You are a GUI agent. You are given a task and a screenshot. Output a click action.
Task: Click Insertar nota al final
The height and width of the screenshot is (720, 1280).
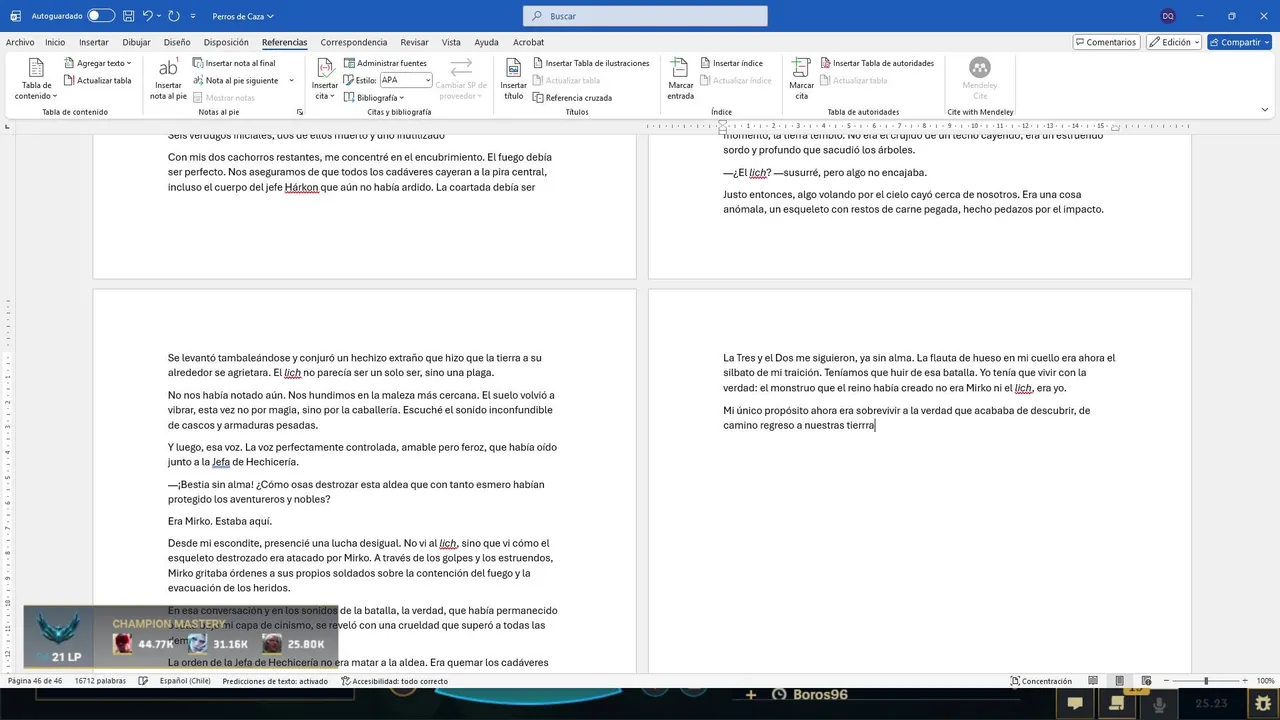click(x=234, y=63)
